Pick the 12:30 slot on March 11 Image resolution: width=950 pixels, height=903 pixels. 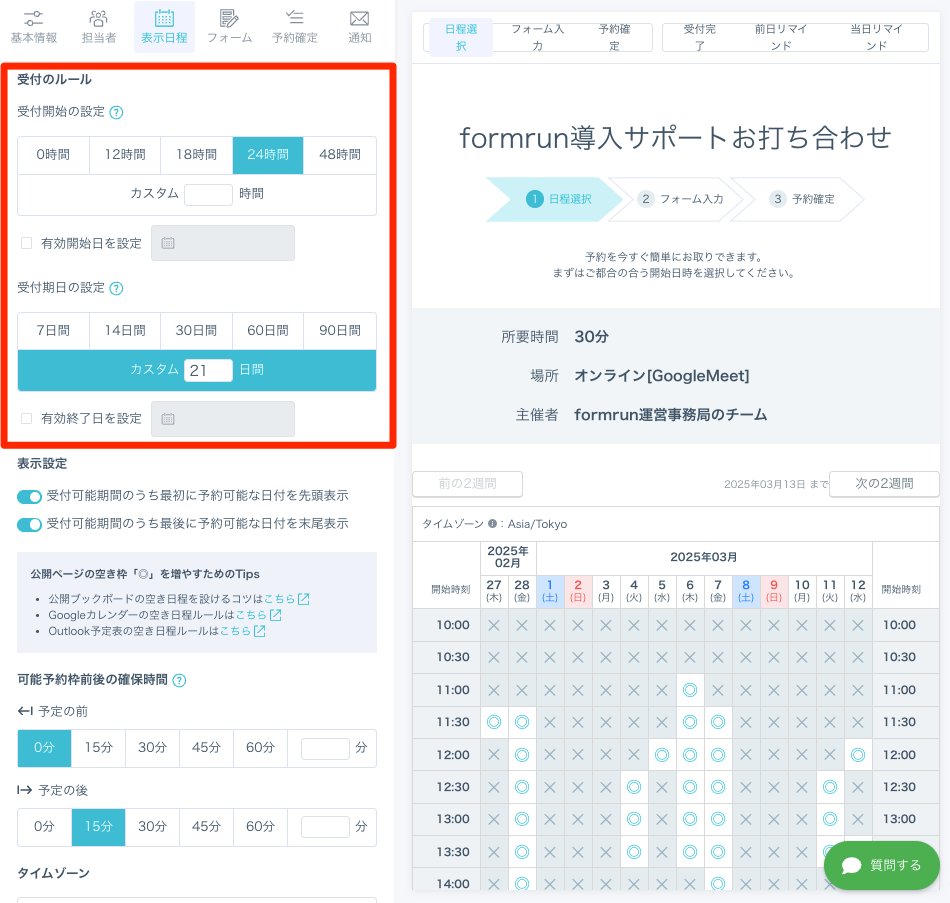pos(829,787)
